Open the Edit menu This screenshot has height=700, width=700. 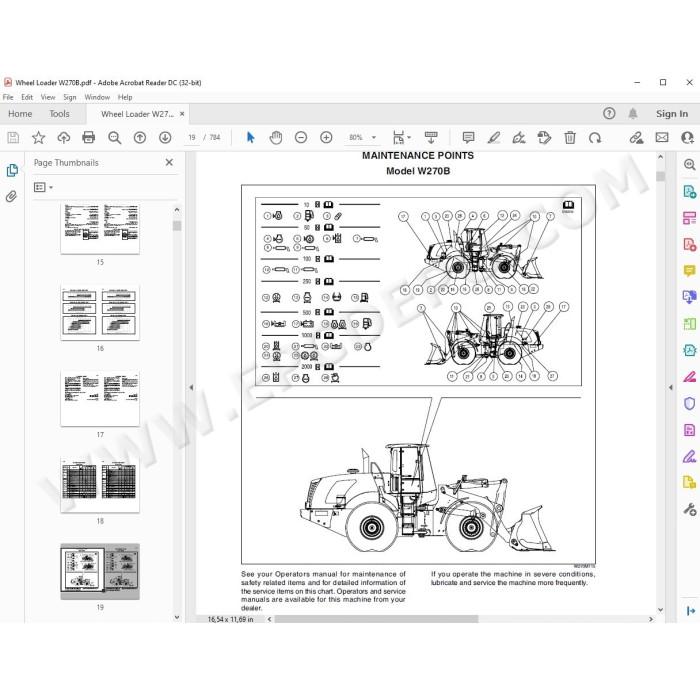point(27,97)
